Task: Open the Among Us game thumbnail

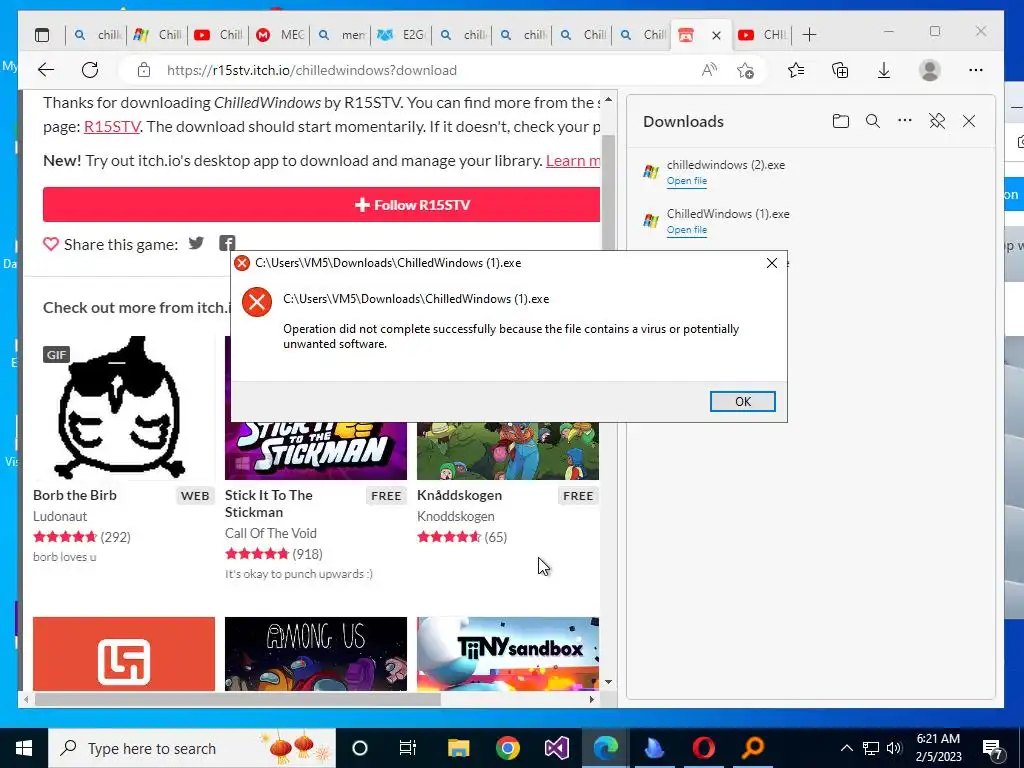Action: 315,654
